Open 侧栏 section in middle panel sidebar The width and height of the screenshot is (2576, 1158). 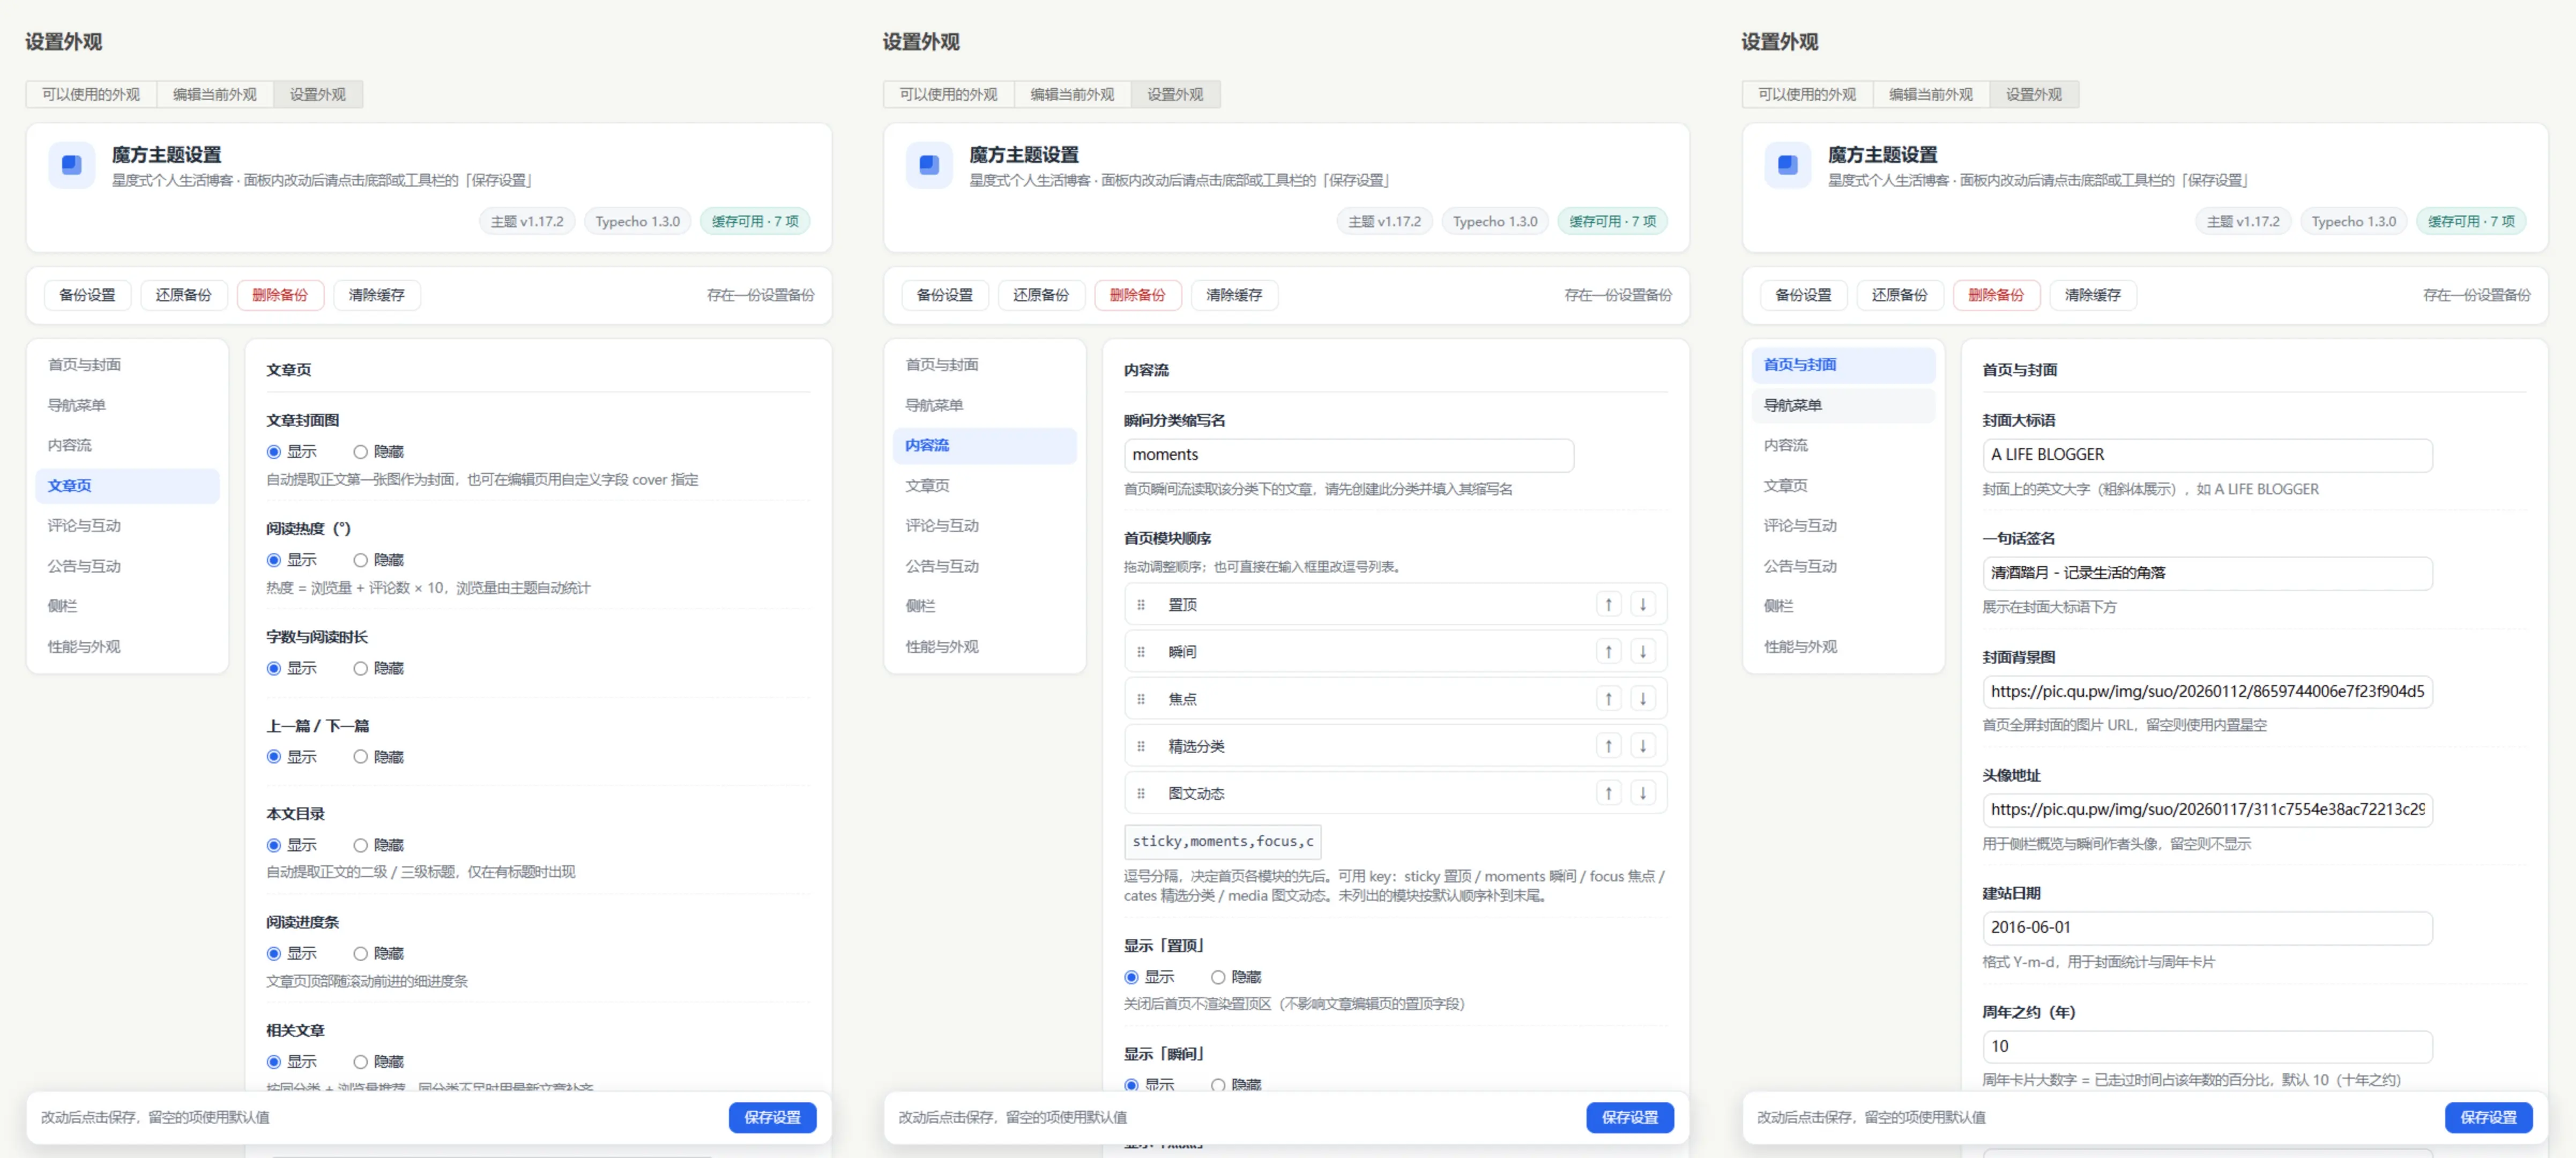(984, 606)
